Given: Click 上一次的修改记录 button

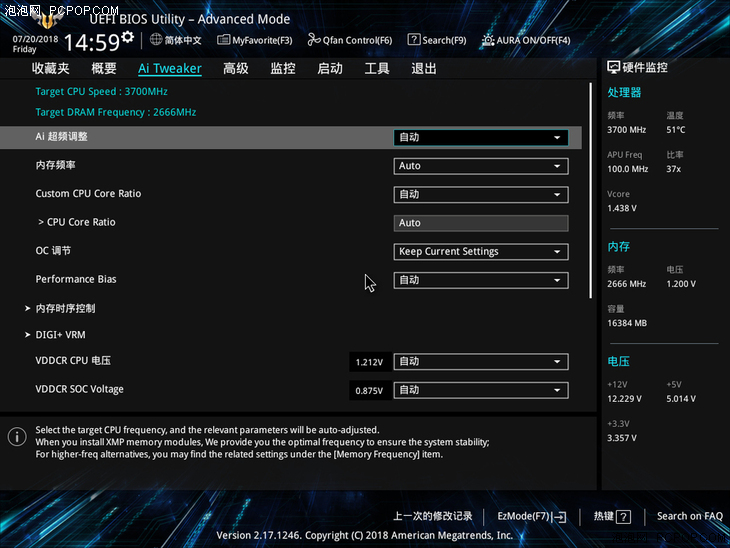Looking at the screenshot, I should tap(433, 516).
